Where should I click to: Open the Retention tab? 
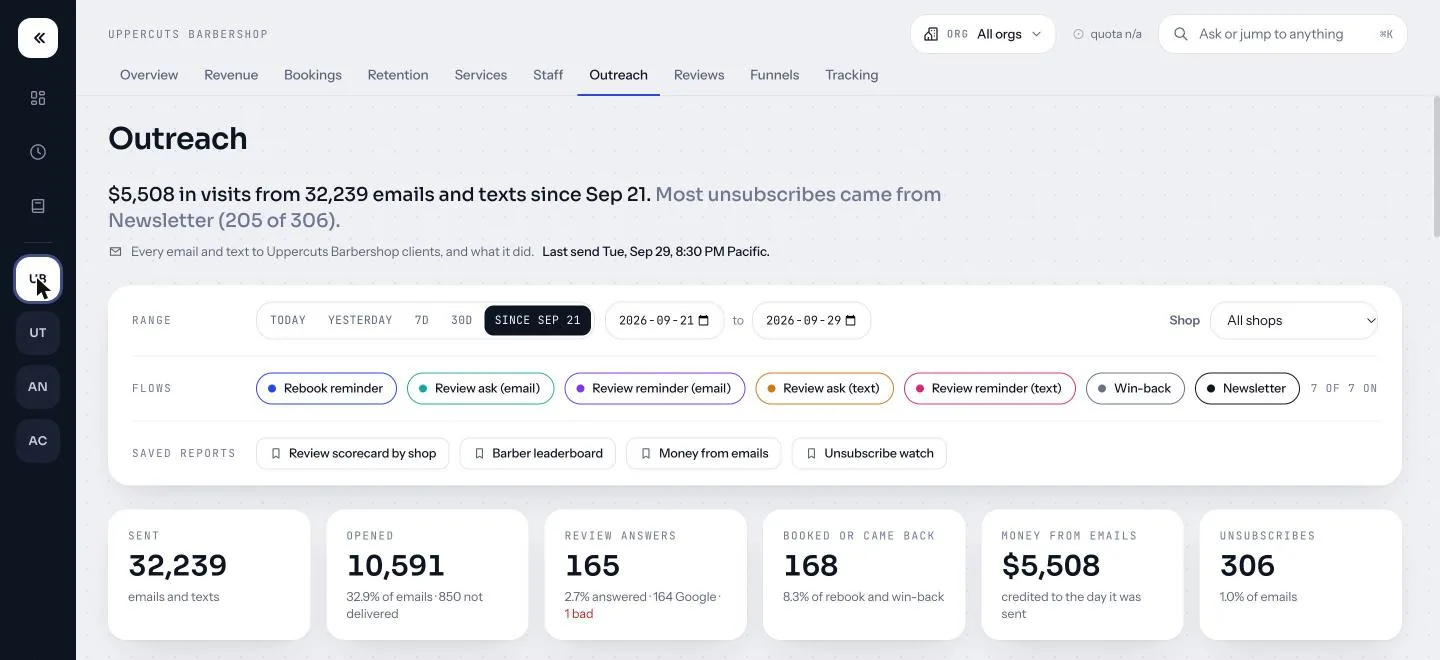coord(398,75)
